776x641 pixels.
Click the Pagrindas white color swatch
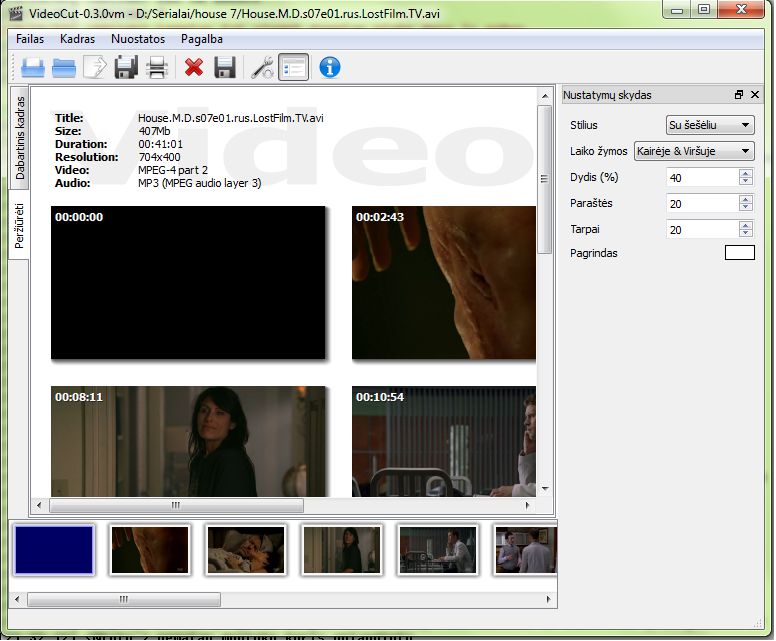click(x=739, y=252)
